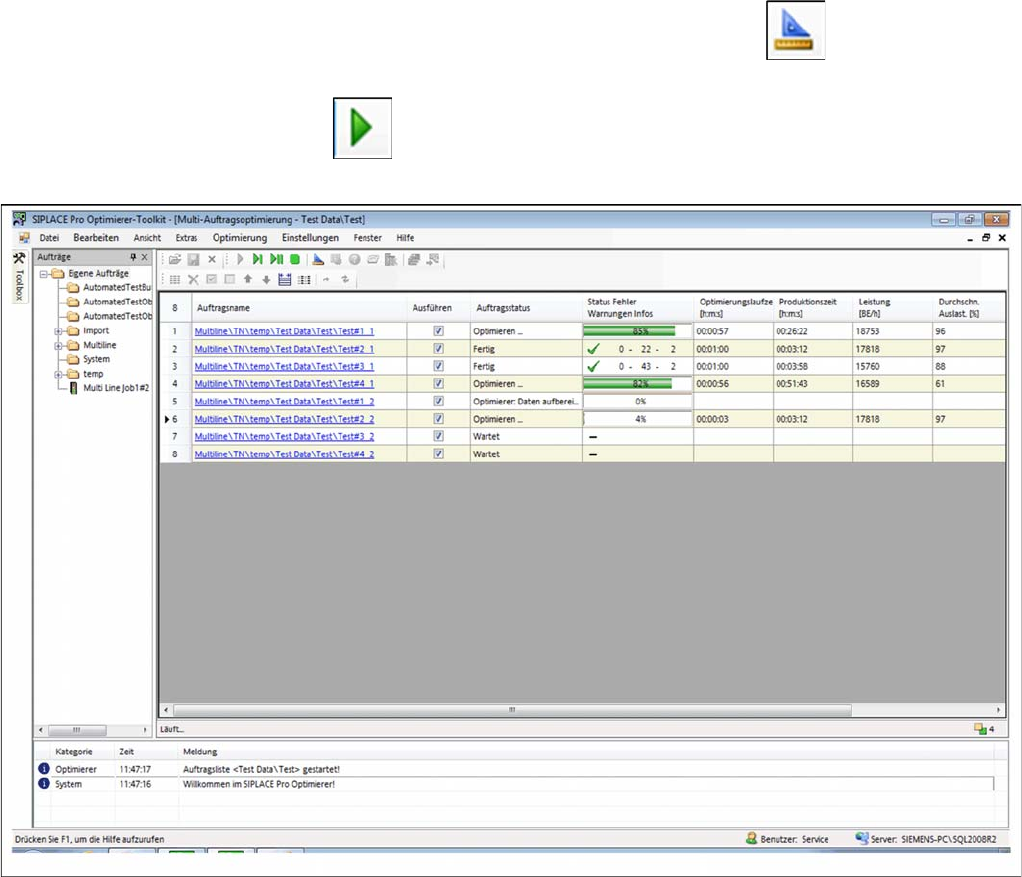Toggle Ausführen checkbox for Test#3_2 row
This screenshot has height=877, width=1022.
438,436
